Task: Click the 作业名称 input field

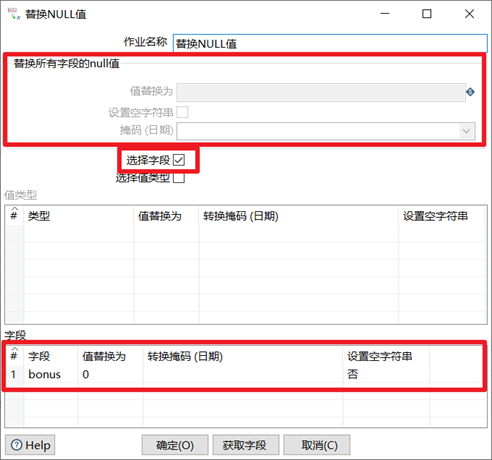Action: (330, 43)
